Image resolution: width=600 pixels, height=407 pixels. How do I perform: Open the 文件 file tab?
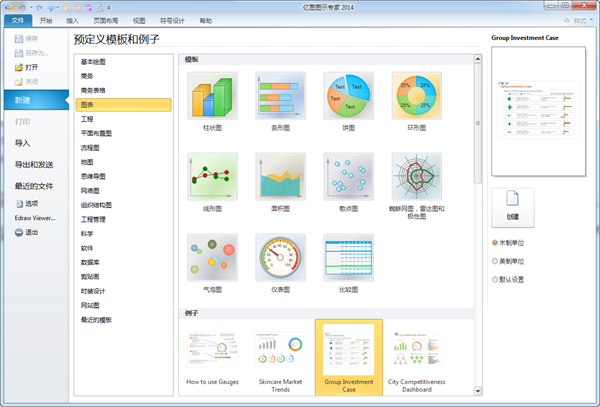pos(18,21)
